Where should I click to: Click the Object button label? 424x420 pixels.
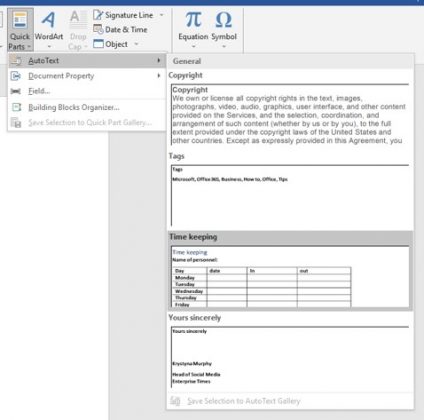(116, 44)
